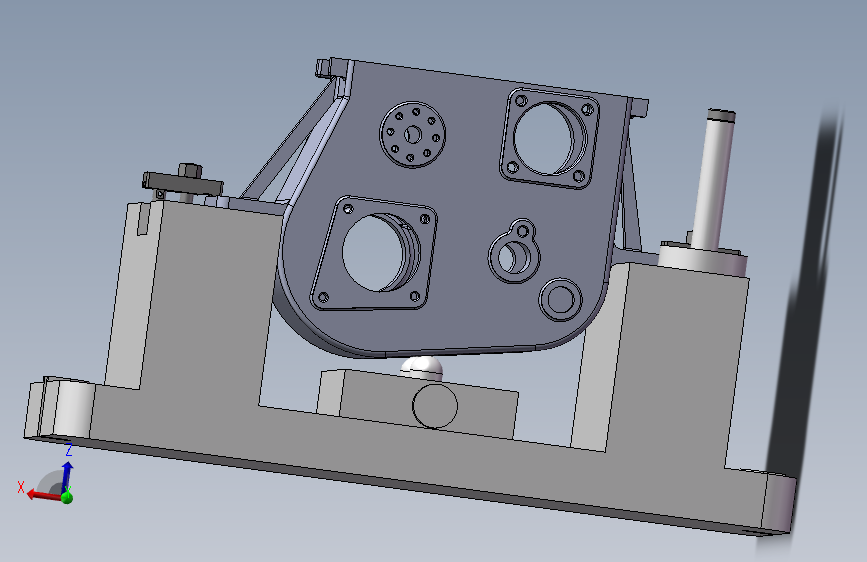Select the round flange with bolt hole circle
Viewport: 867px width, 562px height.
pyautogui.click(x=412, y=134)
